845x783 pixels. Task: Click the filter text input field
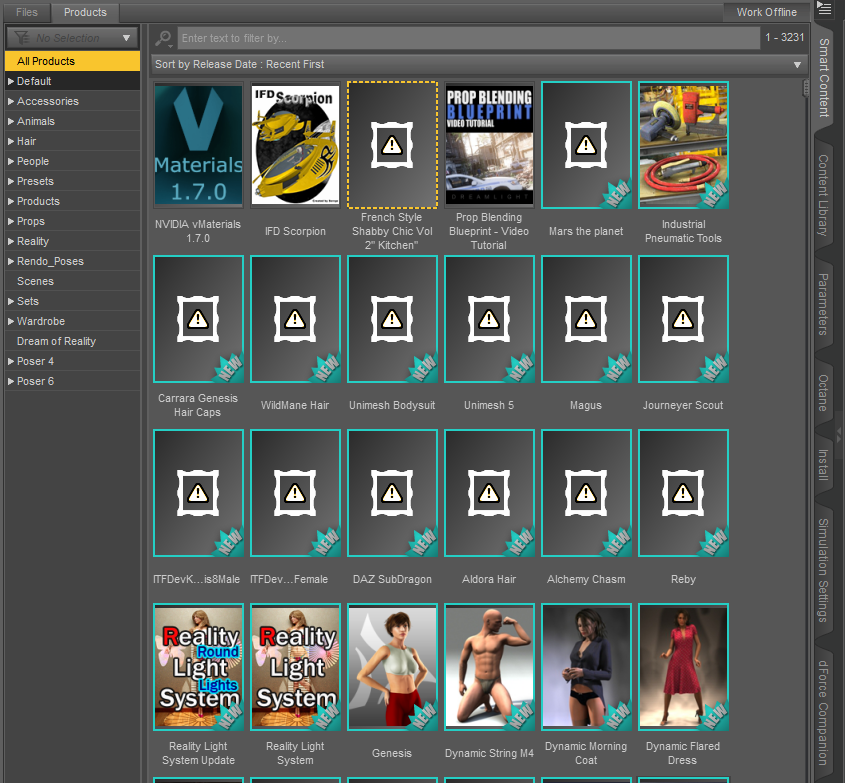click(468, 38)
